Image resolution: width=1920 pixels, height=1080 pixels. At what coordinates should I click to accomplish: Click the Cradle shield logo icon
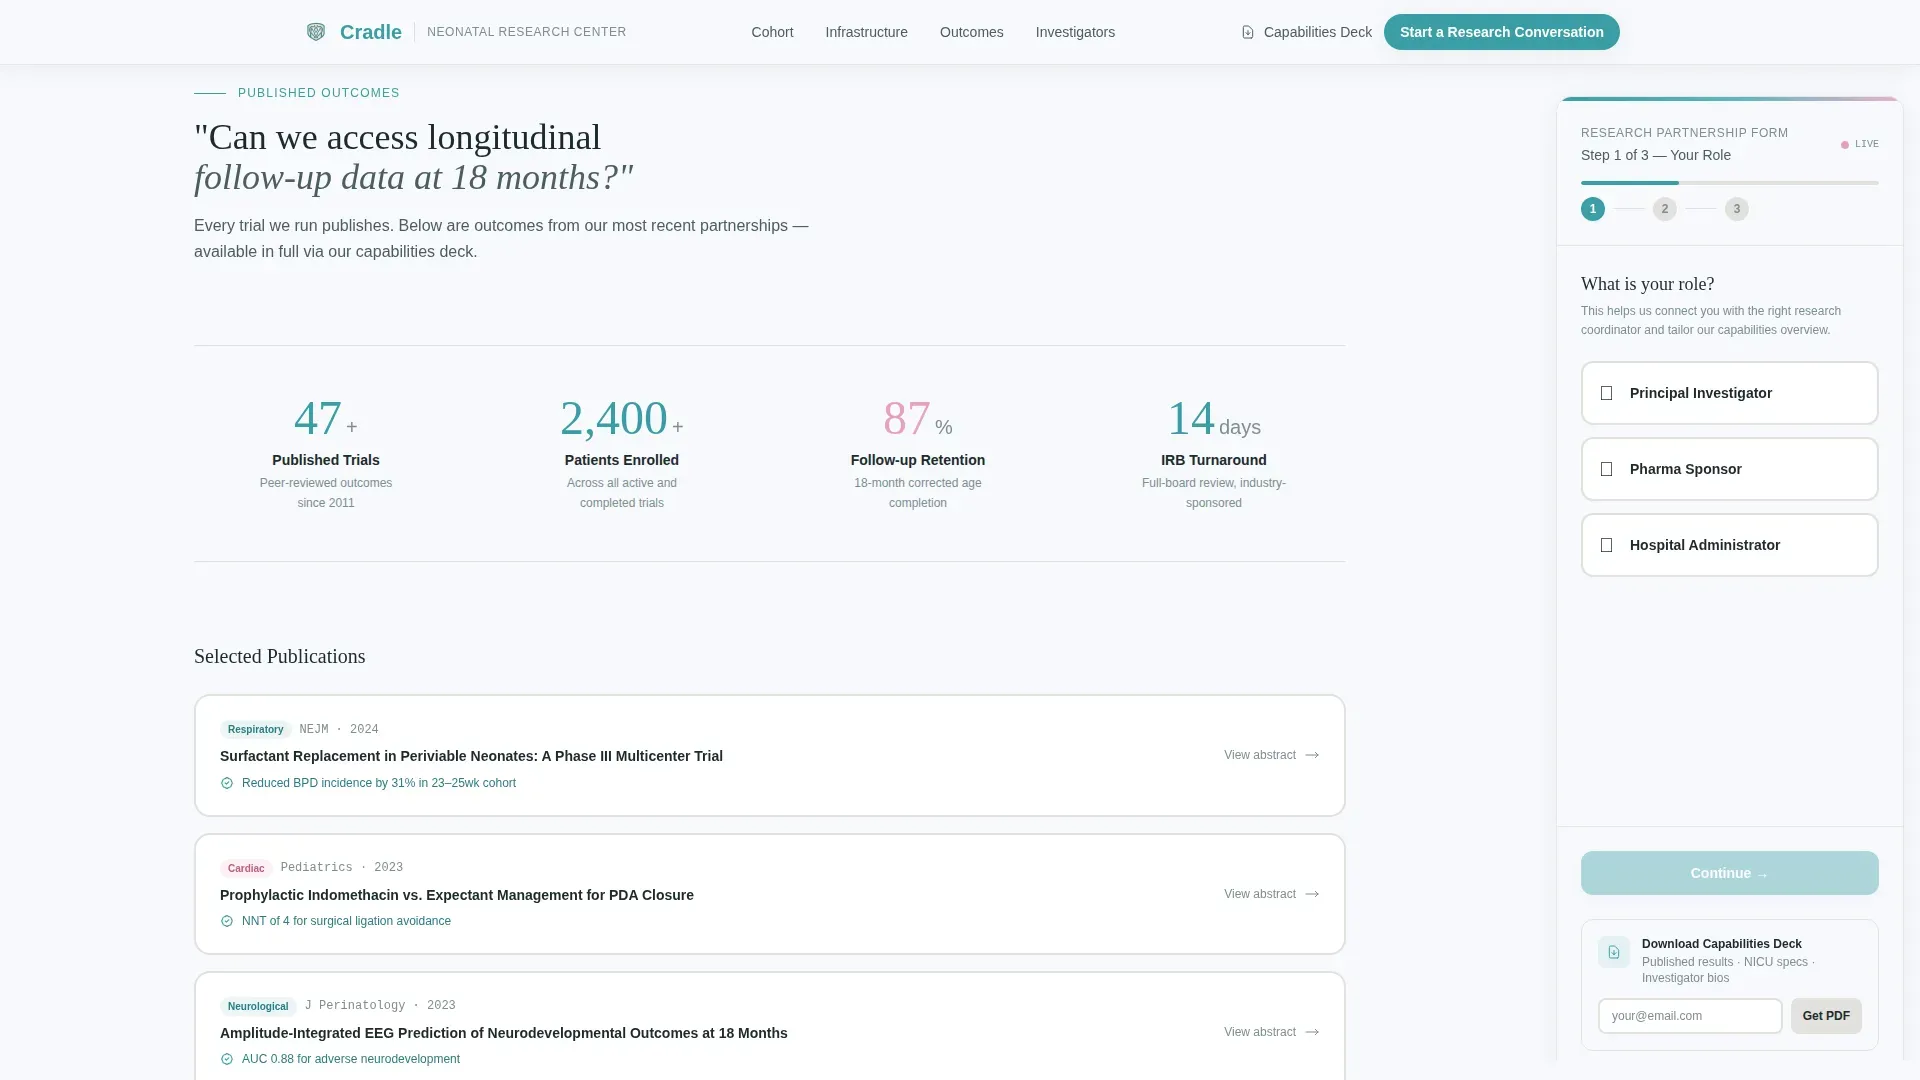(316, 32)
